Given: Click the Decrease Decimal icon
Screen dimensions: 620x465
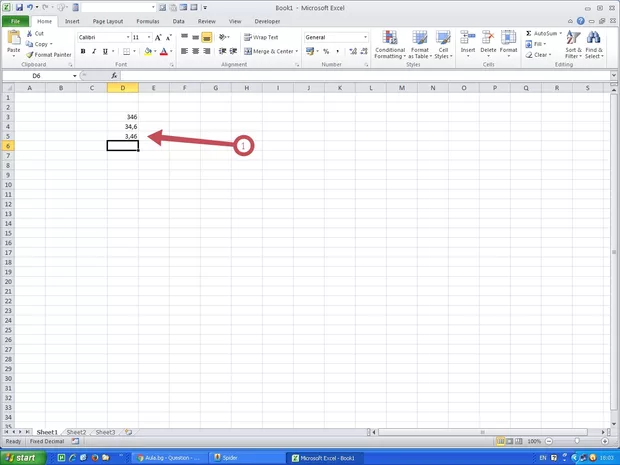Looking at the screenshot, I should tap(364, 51).
